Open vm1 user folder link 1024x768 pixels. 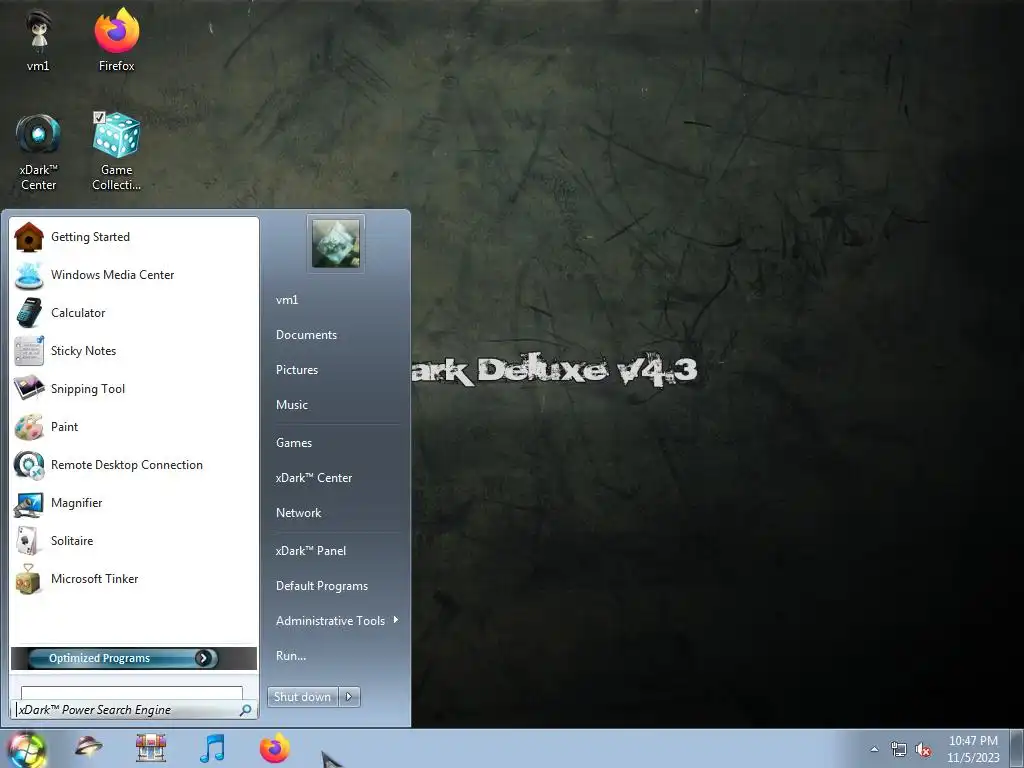[x=287, y=300]
